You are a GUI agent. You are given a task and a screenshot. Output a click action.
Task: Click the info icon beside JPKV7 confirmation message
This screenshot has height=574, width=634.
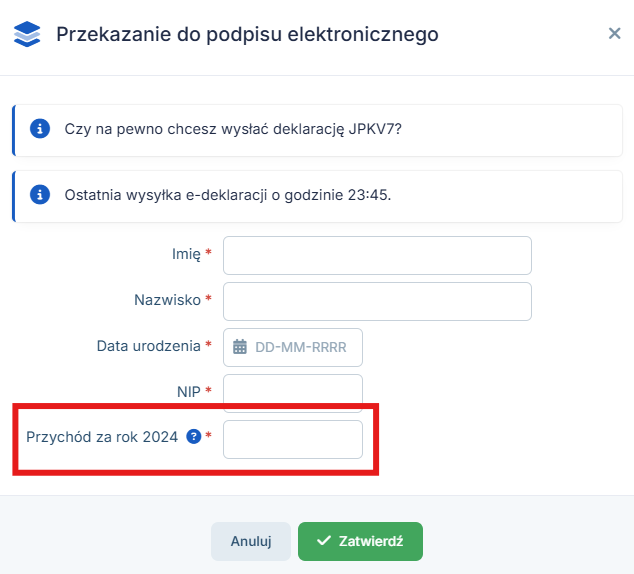click(x=40, y=129)
